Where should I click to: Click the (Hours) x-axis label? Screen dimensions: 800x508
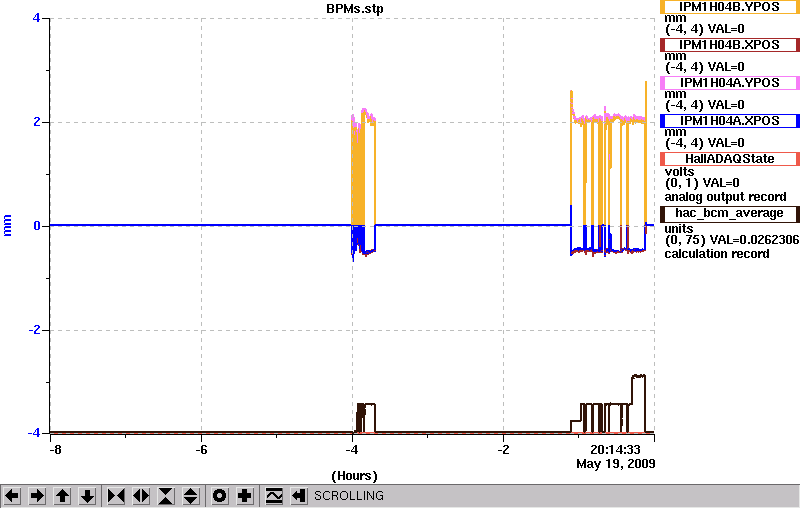click(355, 476)
